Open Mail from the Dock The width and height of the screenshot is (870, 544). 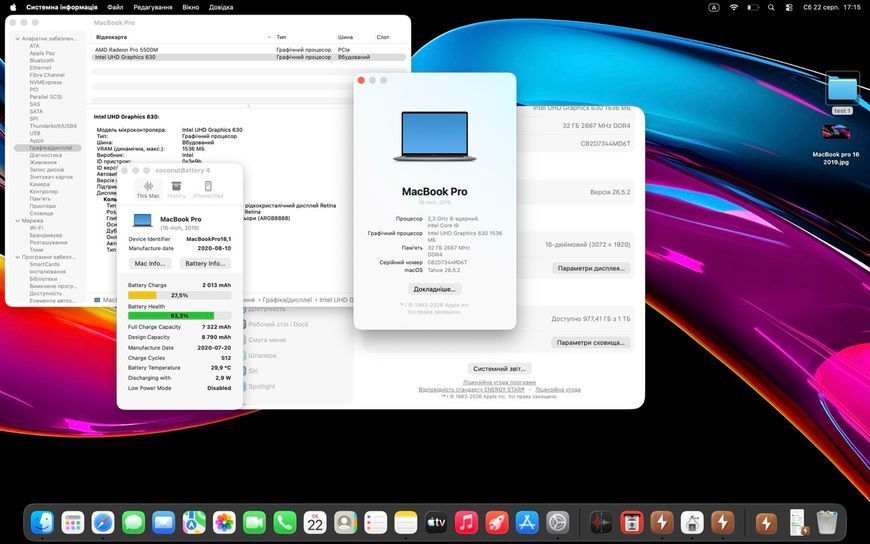click(x=164, y=522)
